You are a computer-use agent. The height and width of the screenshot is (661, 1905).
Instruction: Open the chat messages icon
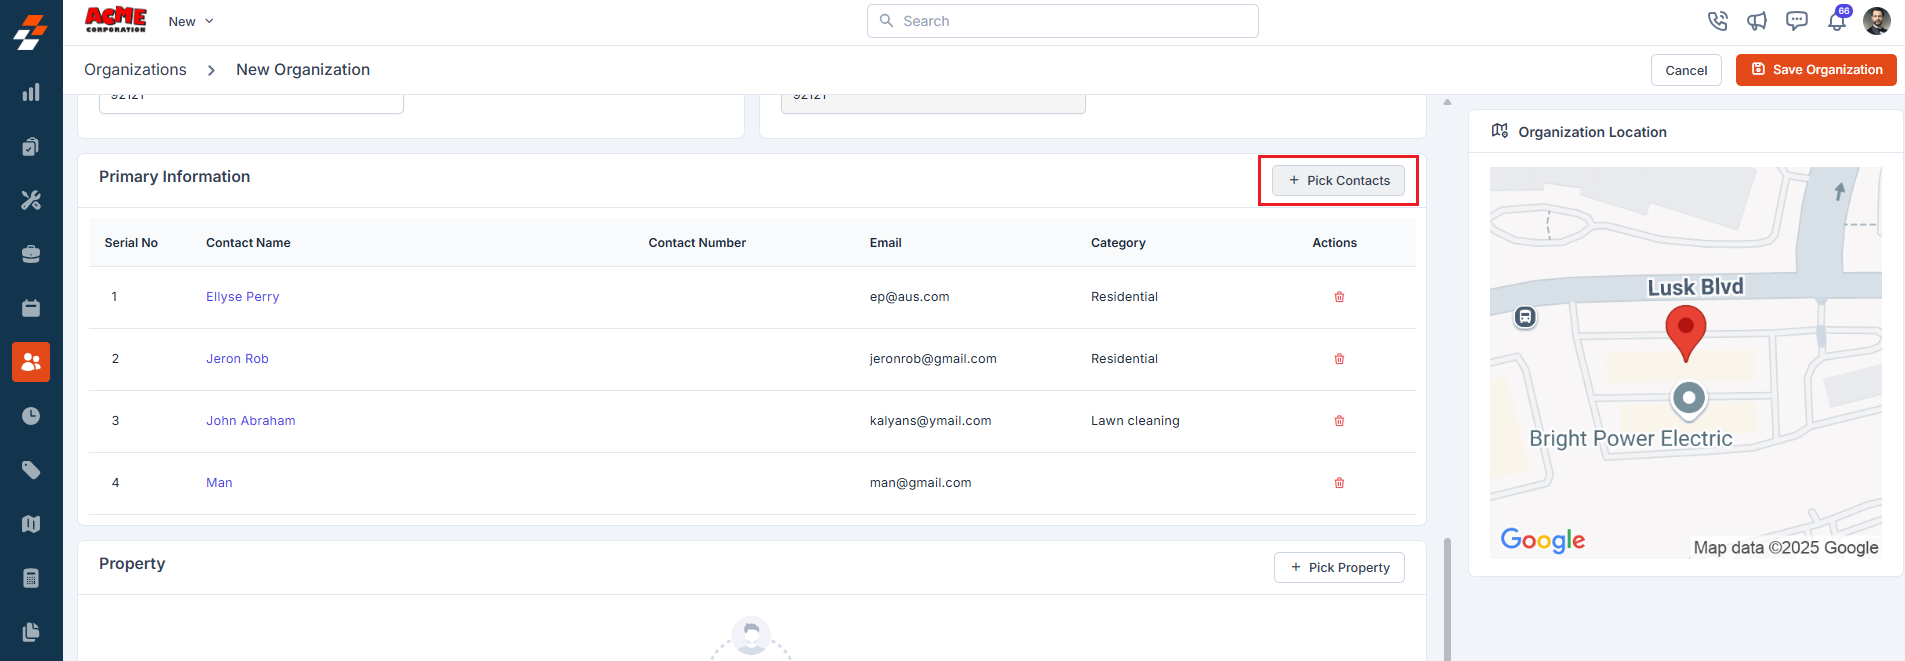click(1797, 21)
